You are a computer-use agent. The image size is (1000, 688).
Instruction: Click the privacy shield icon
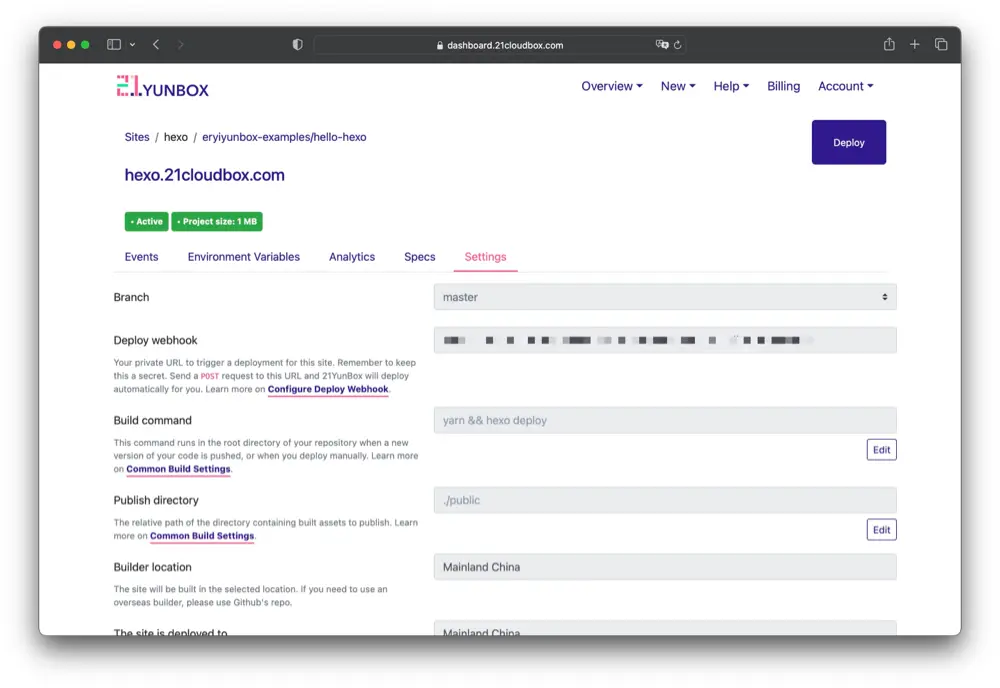(297, 45)
